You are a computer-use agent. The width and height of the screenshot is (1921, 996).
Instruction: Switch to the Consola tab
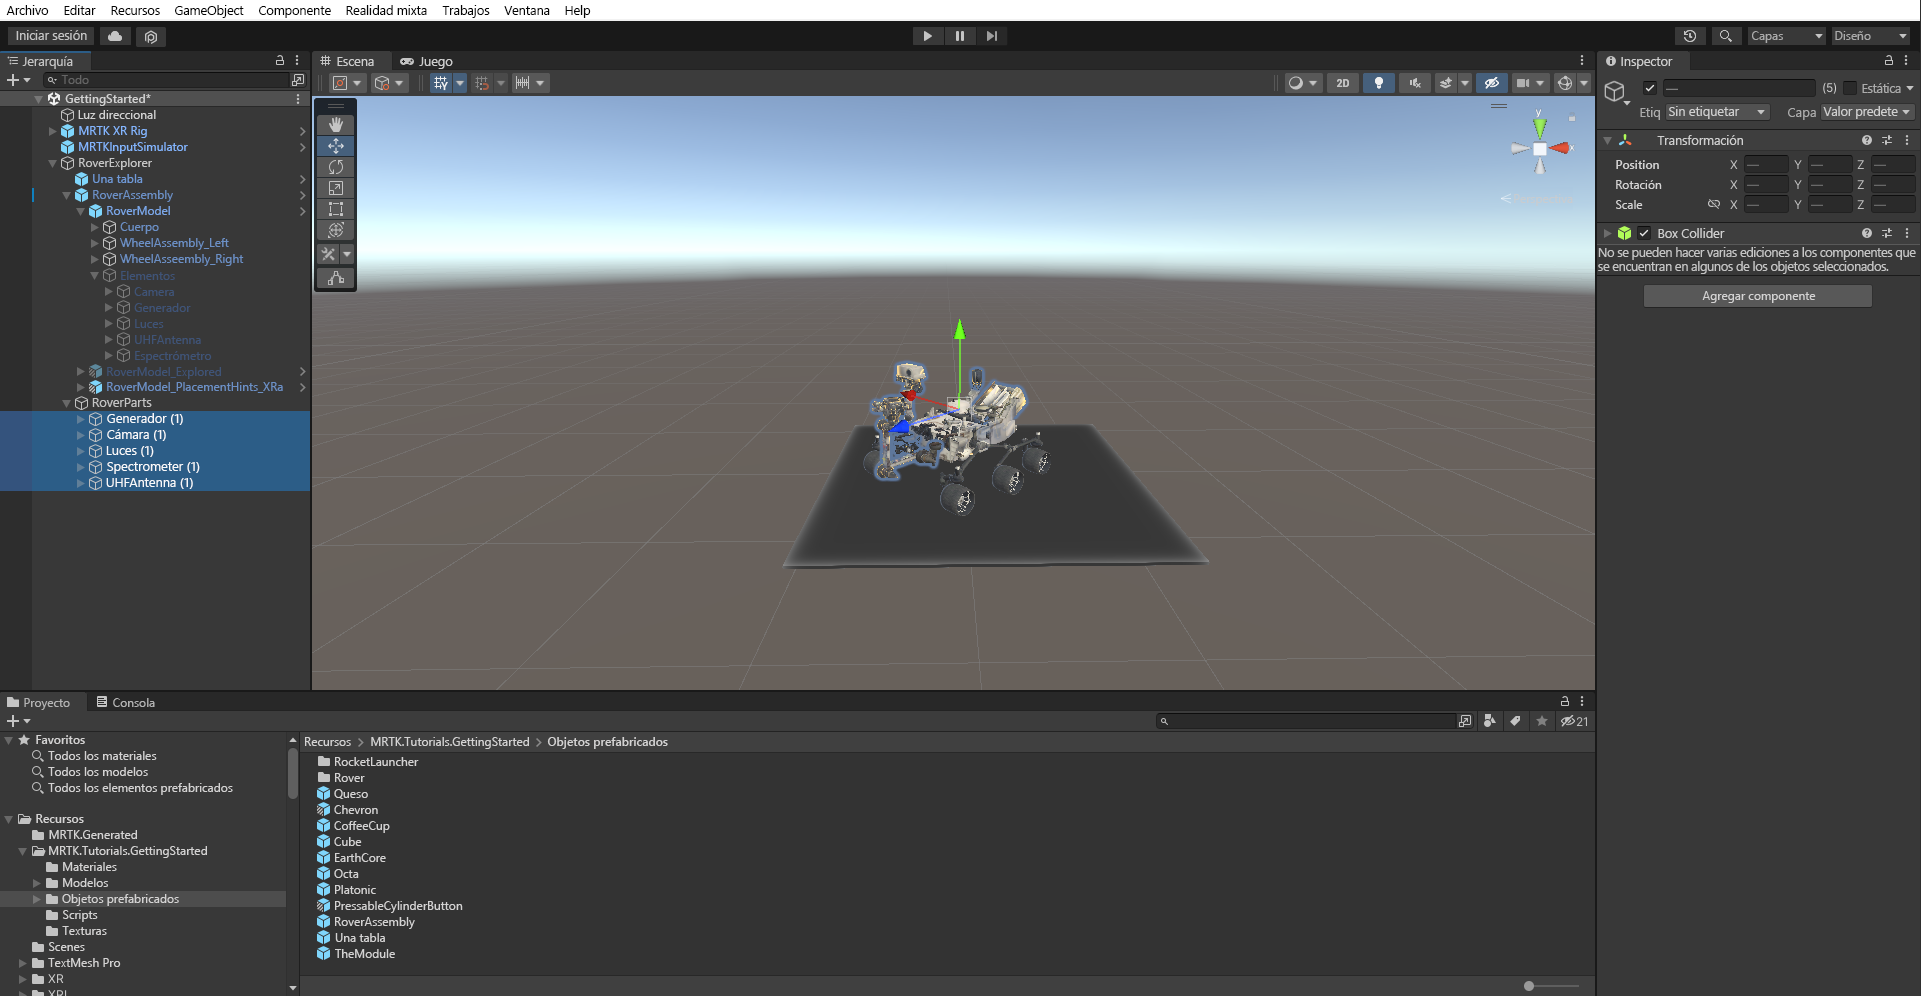tap(125, 702)
